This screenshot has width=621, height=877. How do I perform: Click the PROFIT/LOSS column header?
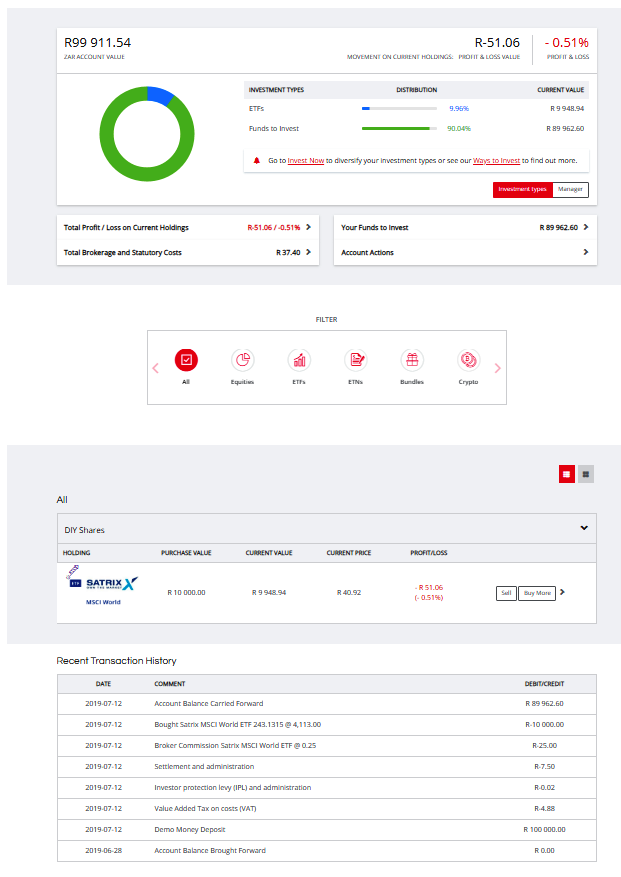click(429, 553)
